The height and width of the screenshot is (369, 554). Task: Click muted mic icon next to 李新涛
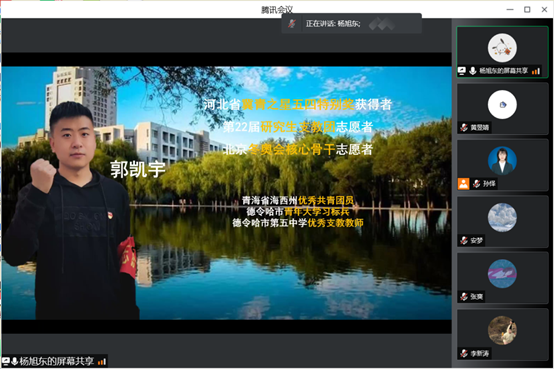click(x=464, y=353)
